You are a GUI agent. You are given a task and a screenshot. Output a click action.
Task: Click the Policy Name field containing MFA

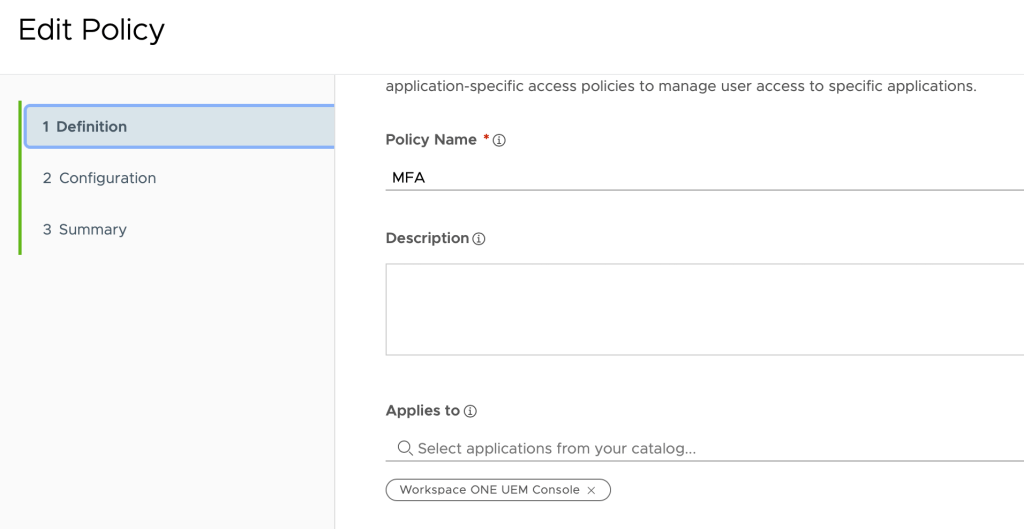click(700, 177)
